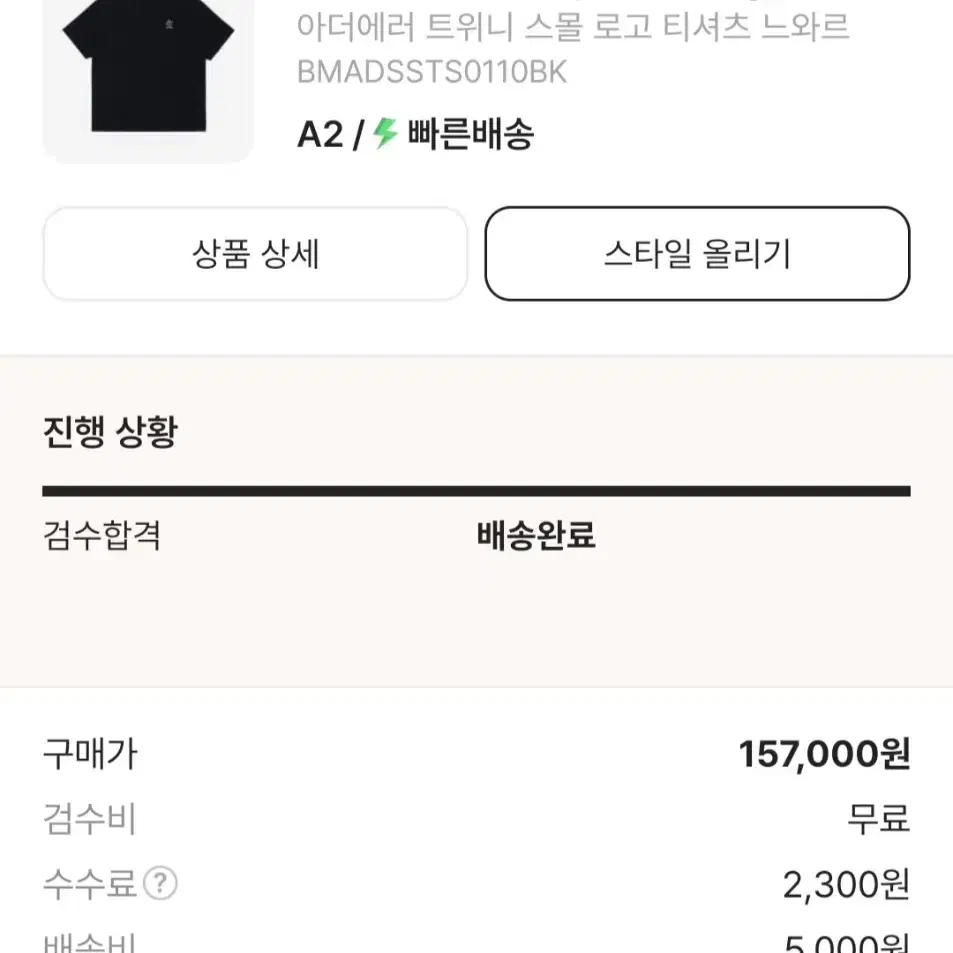Click the 검수비 row label
The width and height of the screenshot is (953, 953).
click(x=89, y=819)
